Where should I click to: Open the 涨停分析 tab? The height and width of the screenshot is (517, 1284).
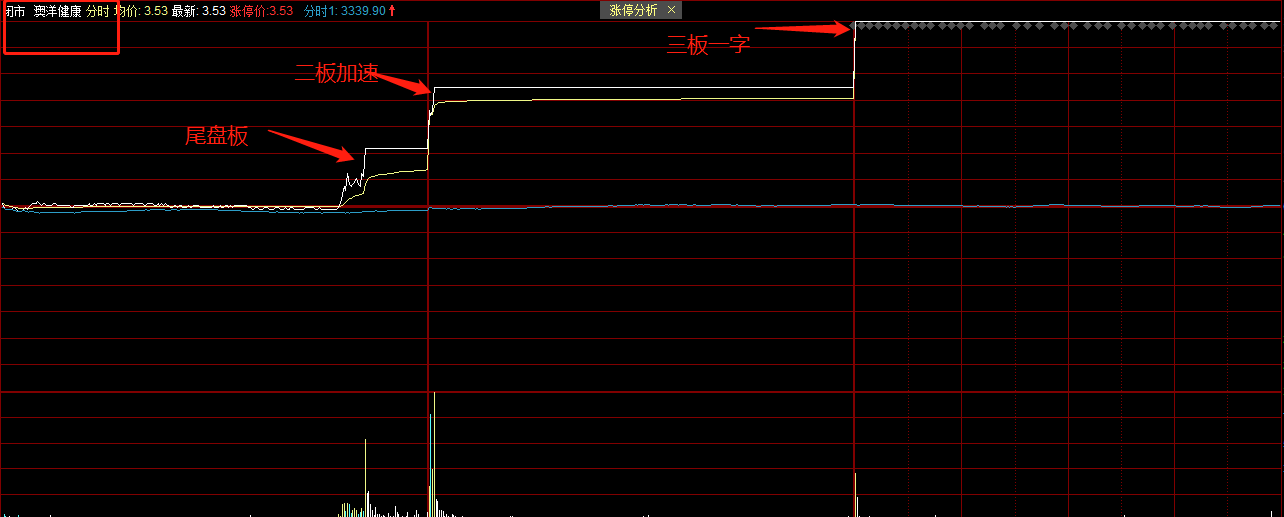634,10
